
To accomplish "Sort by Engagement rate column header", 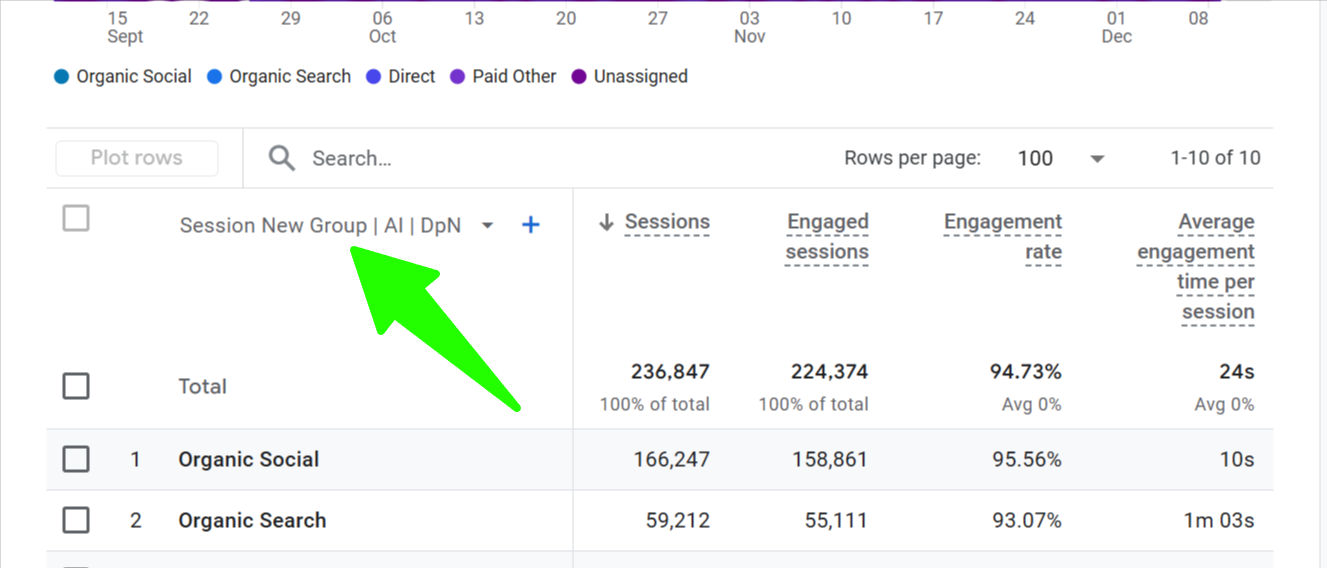I will (1003, 237).
